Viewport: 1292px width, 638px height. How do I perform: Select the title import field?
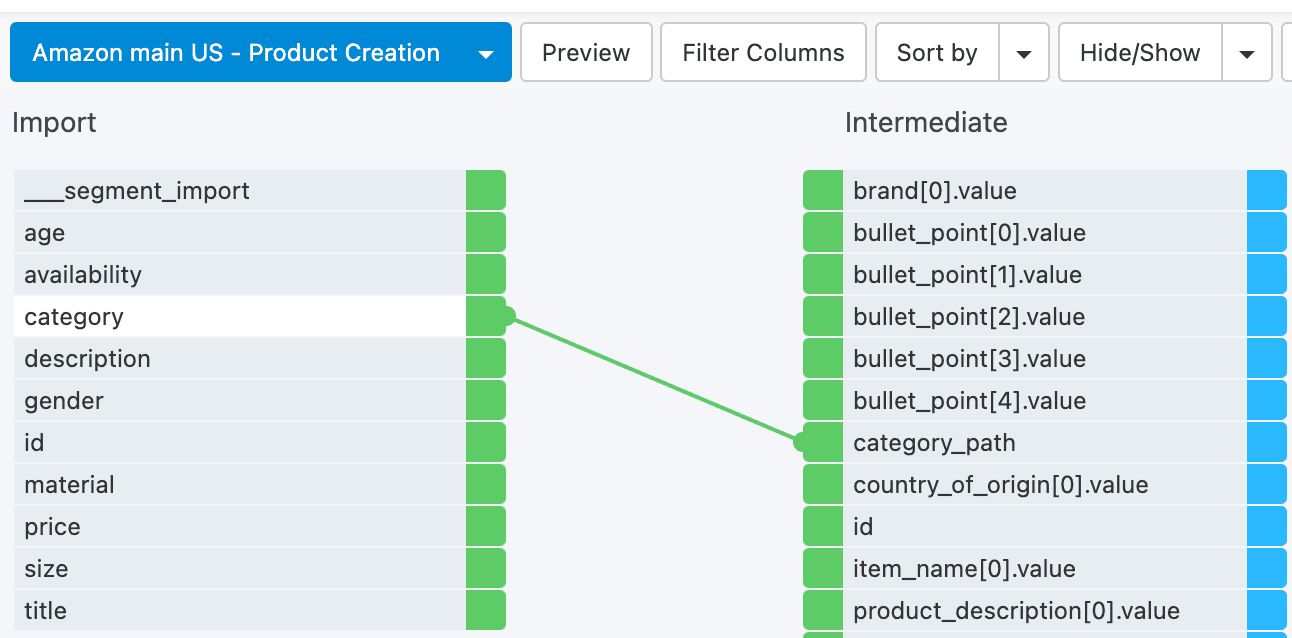point(240,611)
